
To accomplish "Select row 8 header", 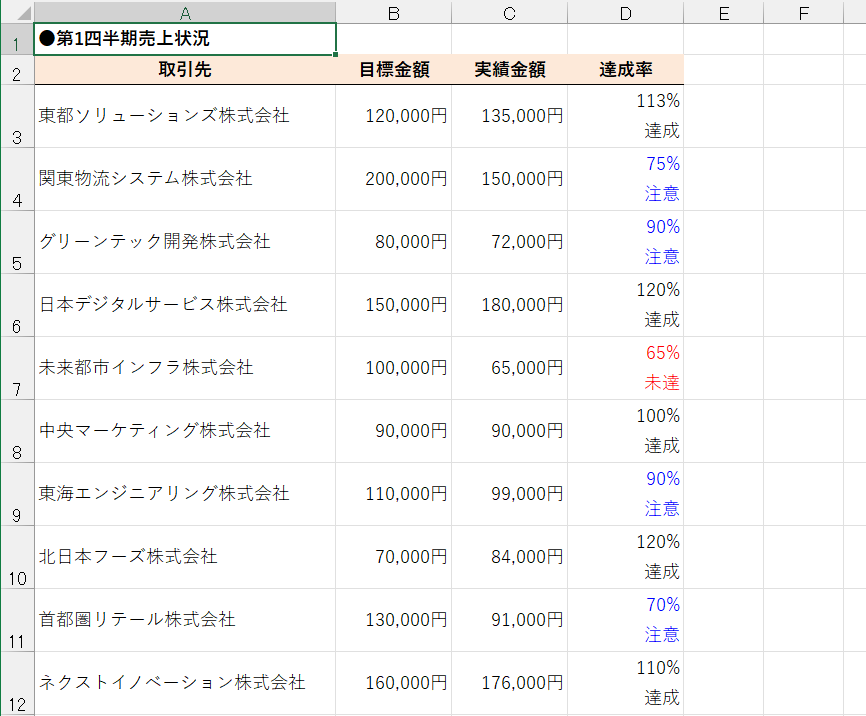I will (17, 431).
